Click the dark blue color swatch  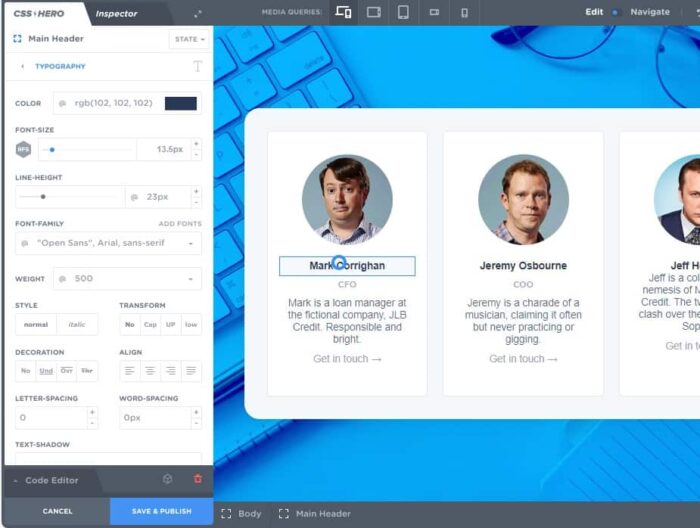[x=181, y=103]
